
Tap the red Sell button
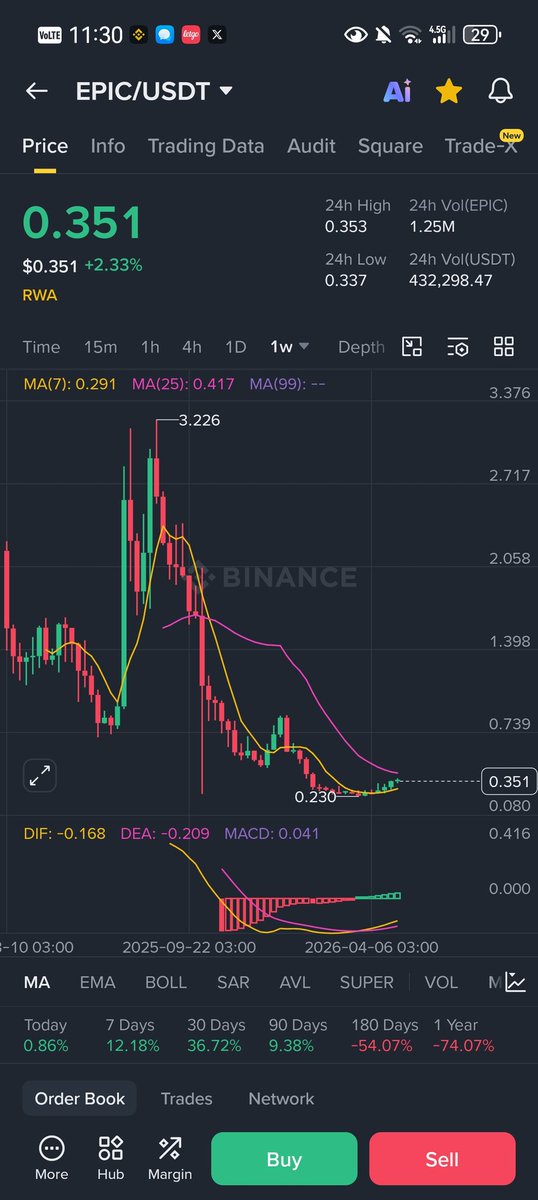(442, 1159)
